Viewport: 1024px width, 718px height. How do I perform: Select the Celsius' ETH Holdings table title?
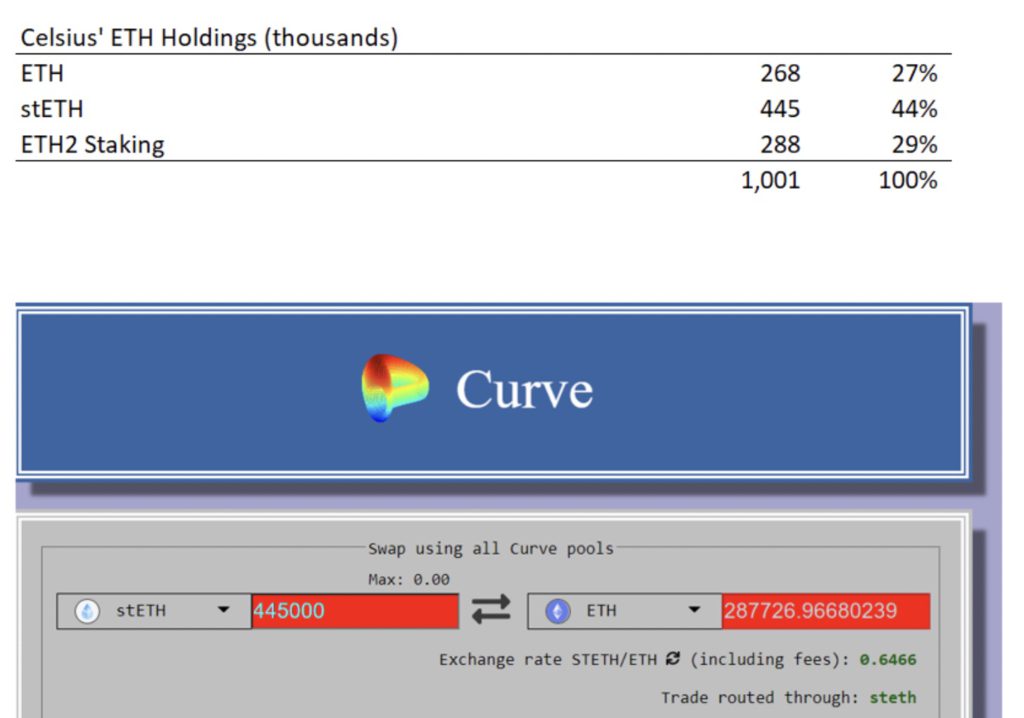tap(209, 39)
